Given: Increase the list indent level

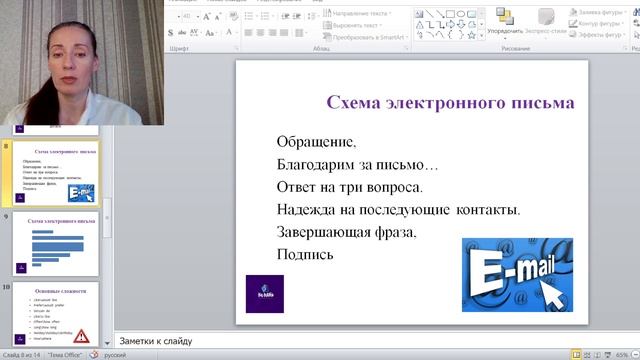Looking at the screenshot, I should click(297, 16).
